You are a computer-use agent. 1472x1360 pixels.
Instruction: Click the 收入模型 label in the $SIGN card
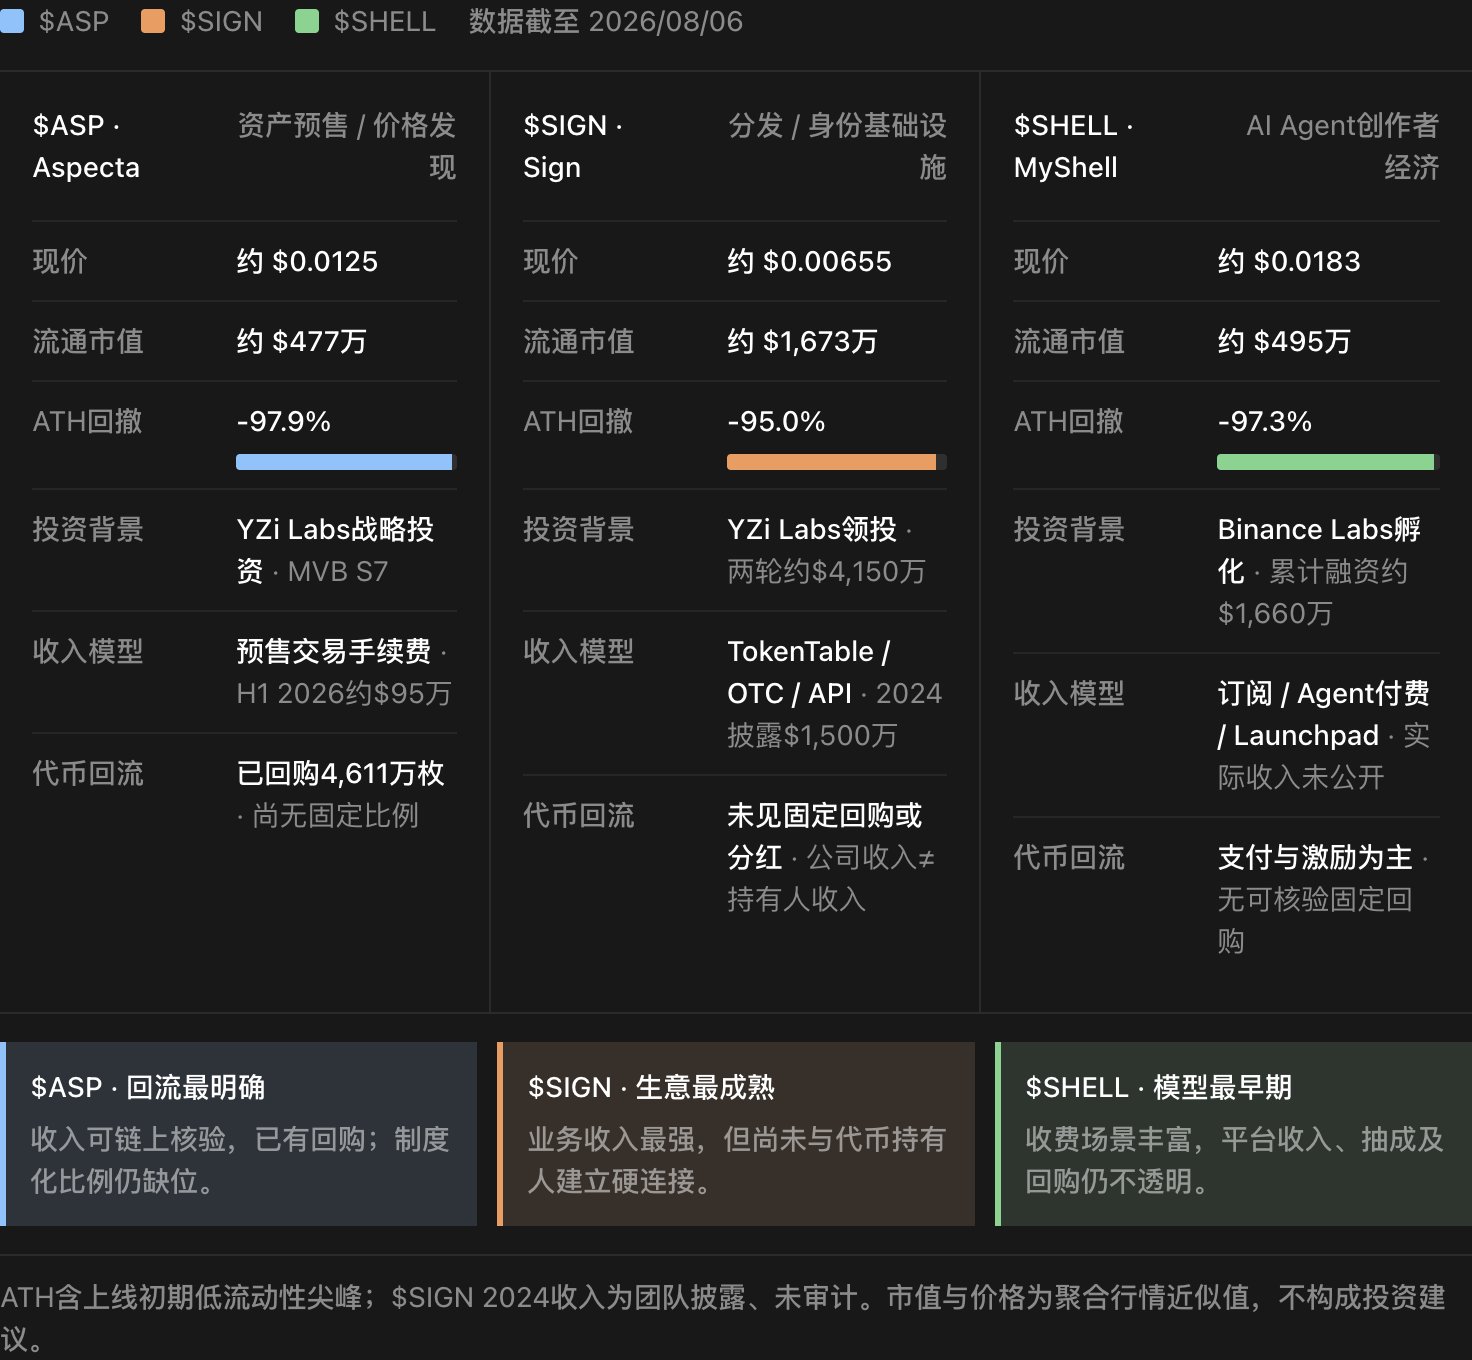point(579,651)
